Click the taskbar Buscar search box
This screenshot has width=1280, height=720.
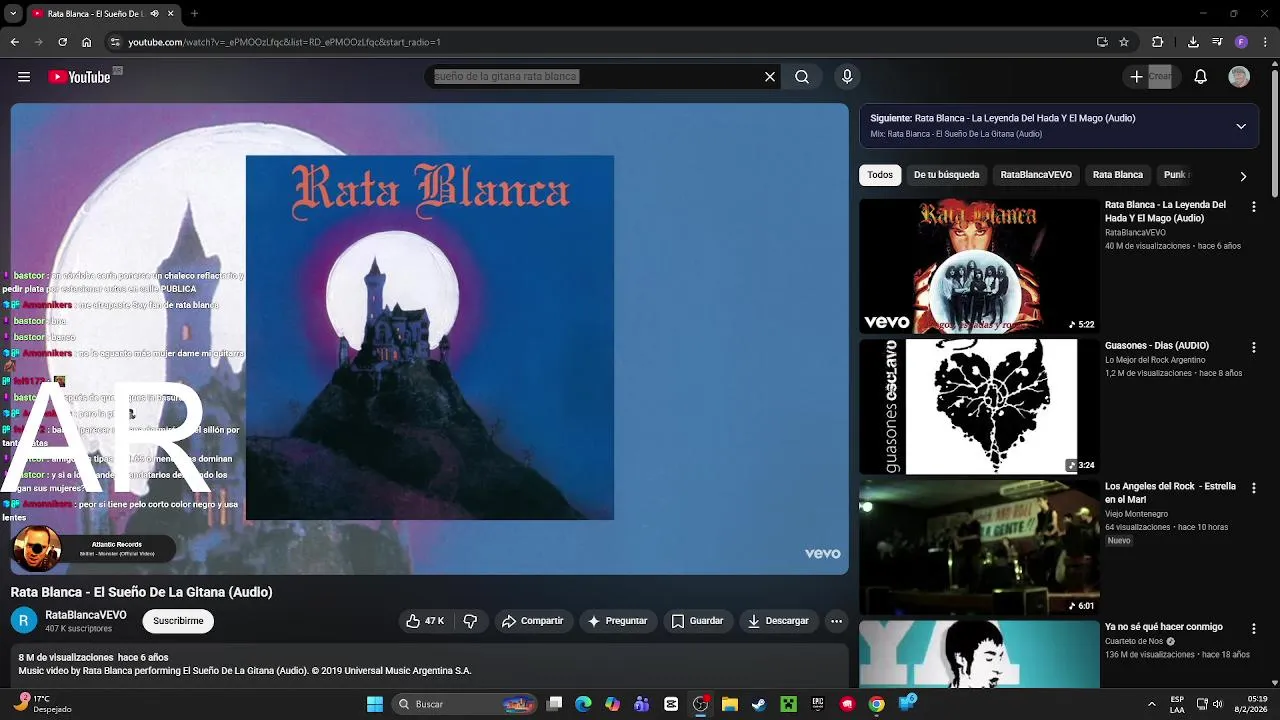(466, 704)
